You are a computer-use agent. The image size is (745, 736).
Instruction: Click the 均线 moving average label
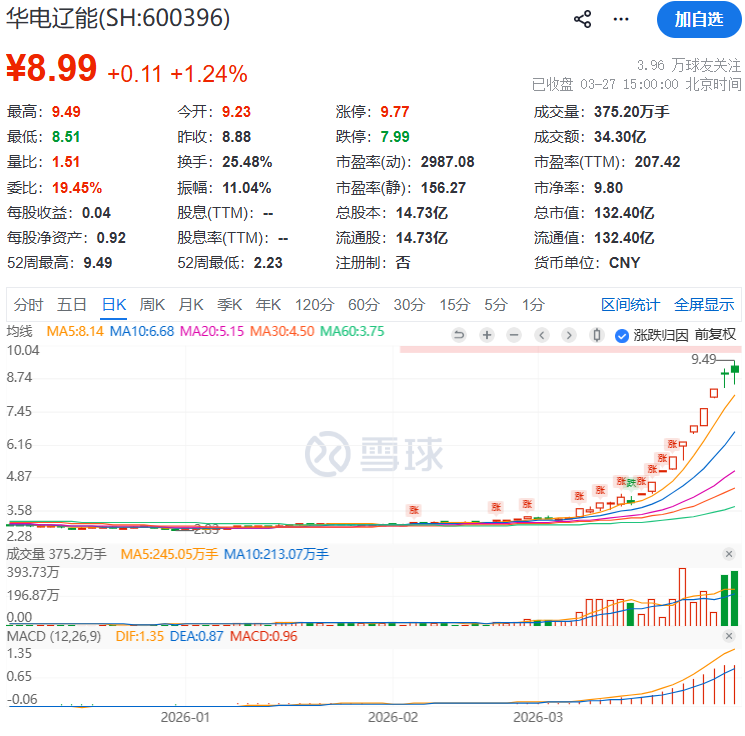[19, 331]
